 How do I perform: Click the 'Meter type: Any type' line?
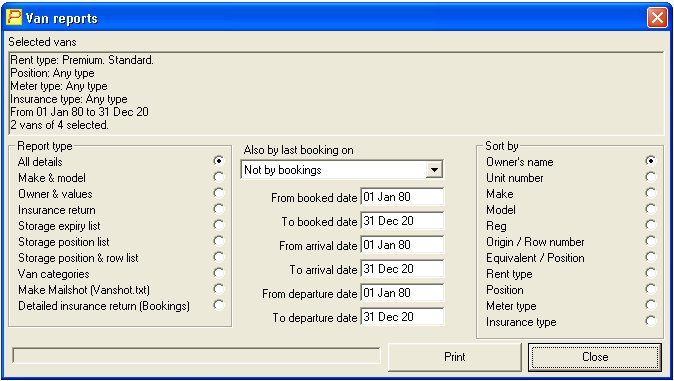point(59,86)
